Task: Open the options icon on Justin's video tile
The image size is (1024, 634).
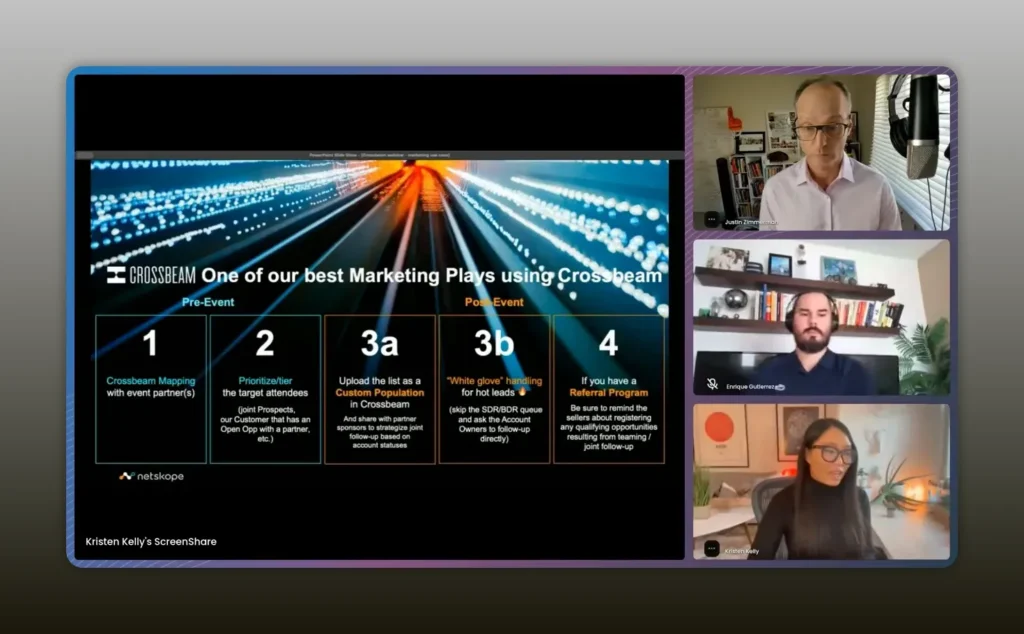Action: [711, 220]
